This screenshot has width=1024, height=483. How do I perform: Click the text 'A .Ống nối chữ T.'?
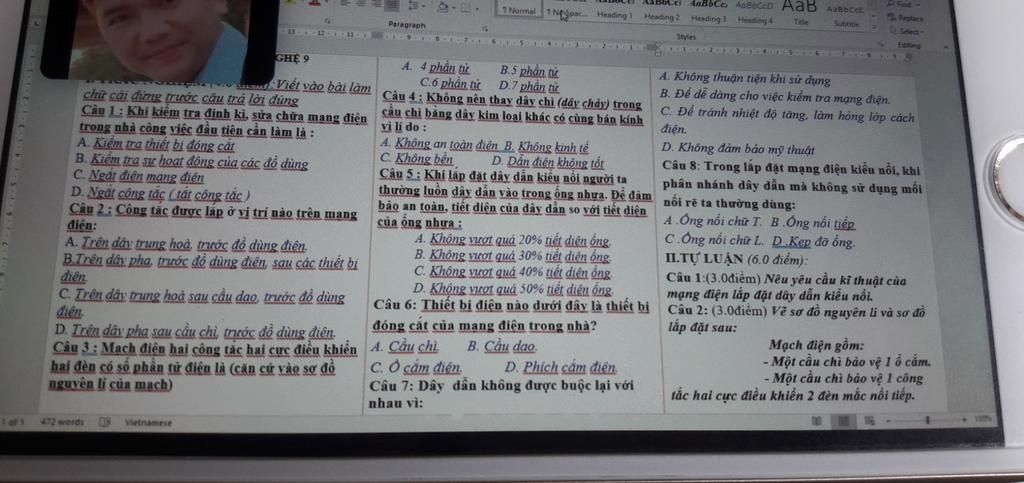(712, 223)
